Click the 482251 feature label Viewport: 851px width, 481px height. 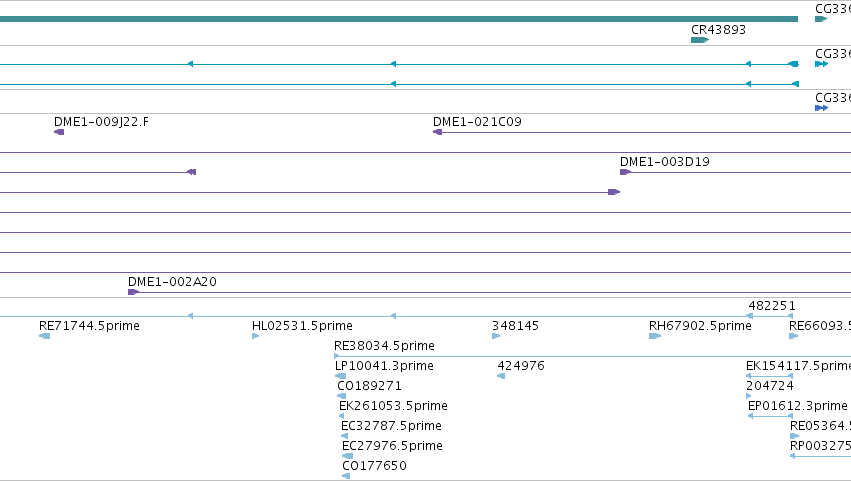tap(772, 306)
